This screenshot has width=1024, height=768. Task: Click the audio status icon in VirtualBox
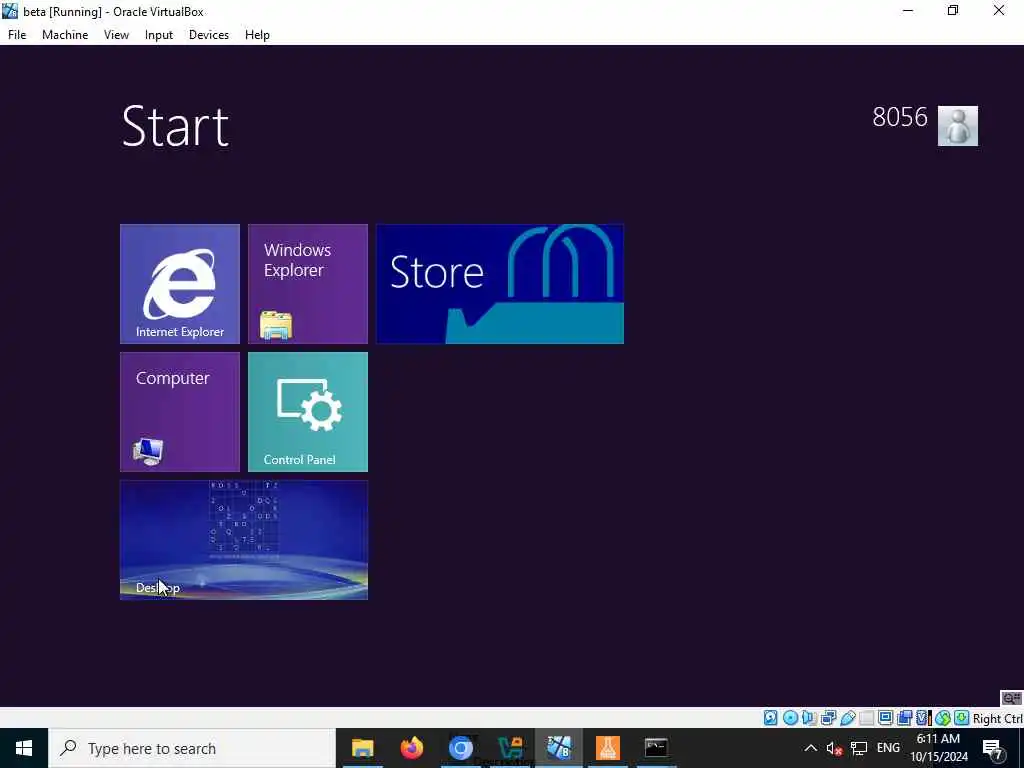808,718
